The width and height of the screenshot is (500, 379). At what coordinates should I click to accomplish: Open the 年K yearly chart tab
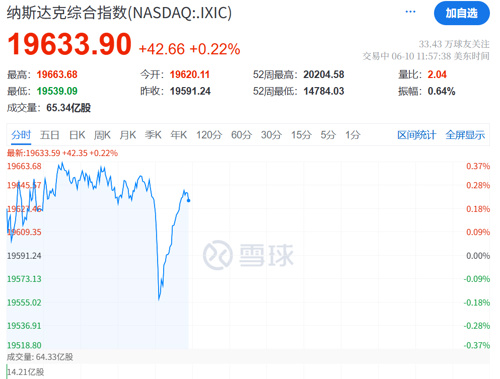click(x=179, y=135)
